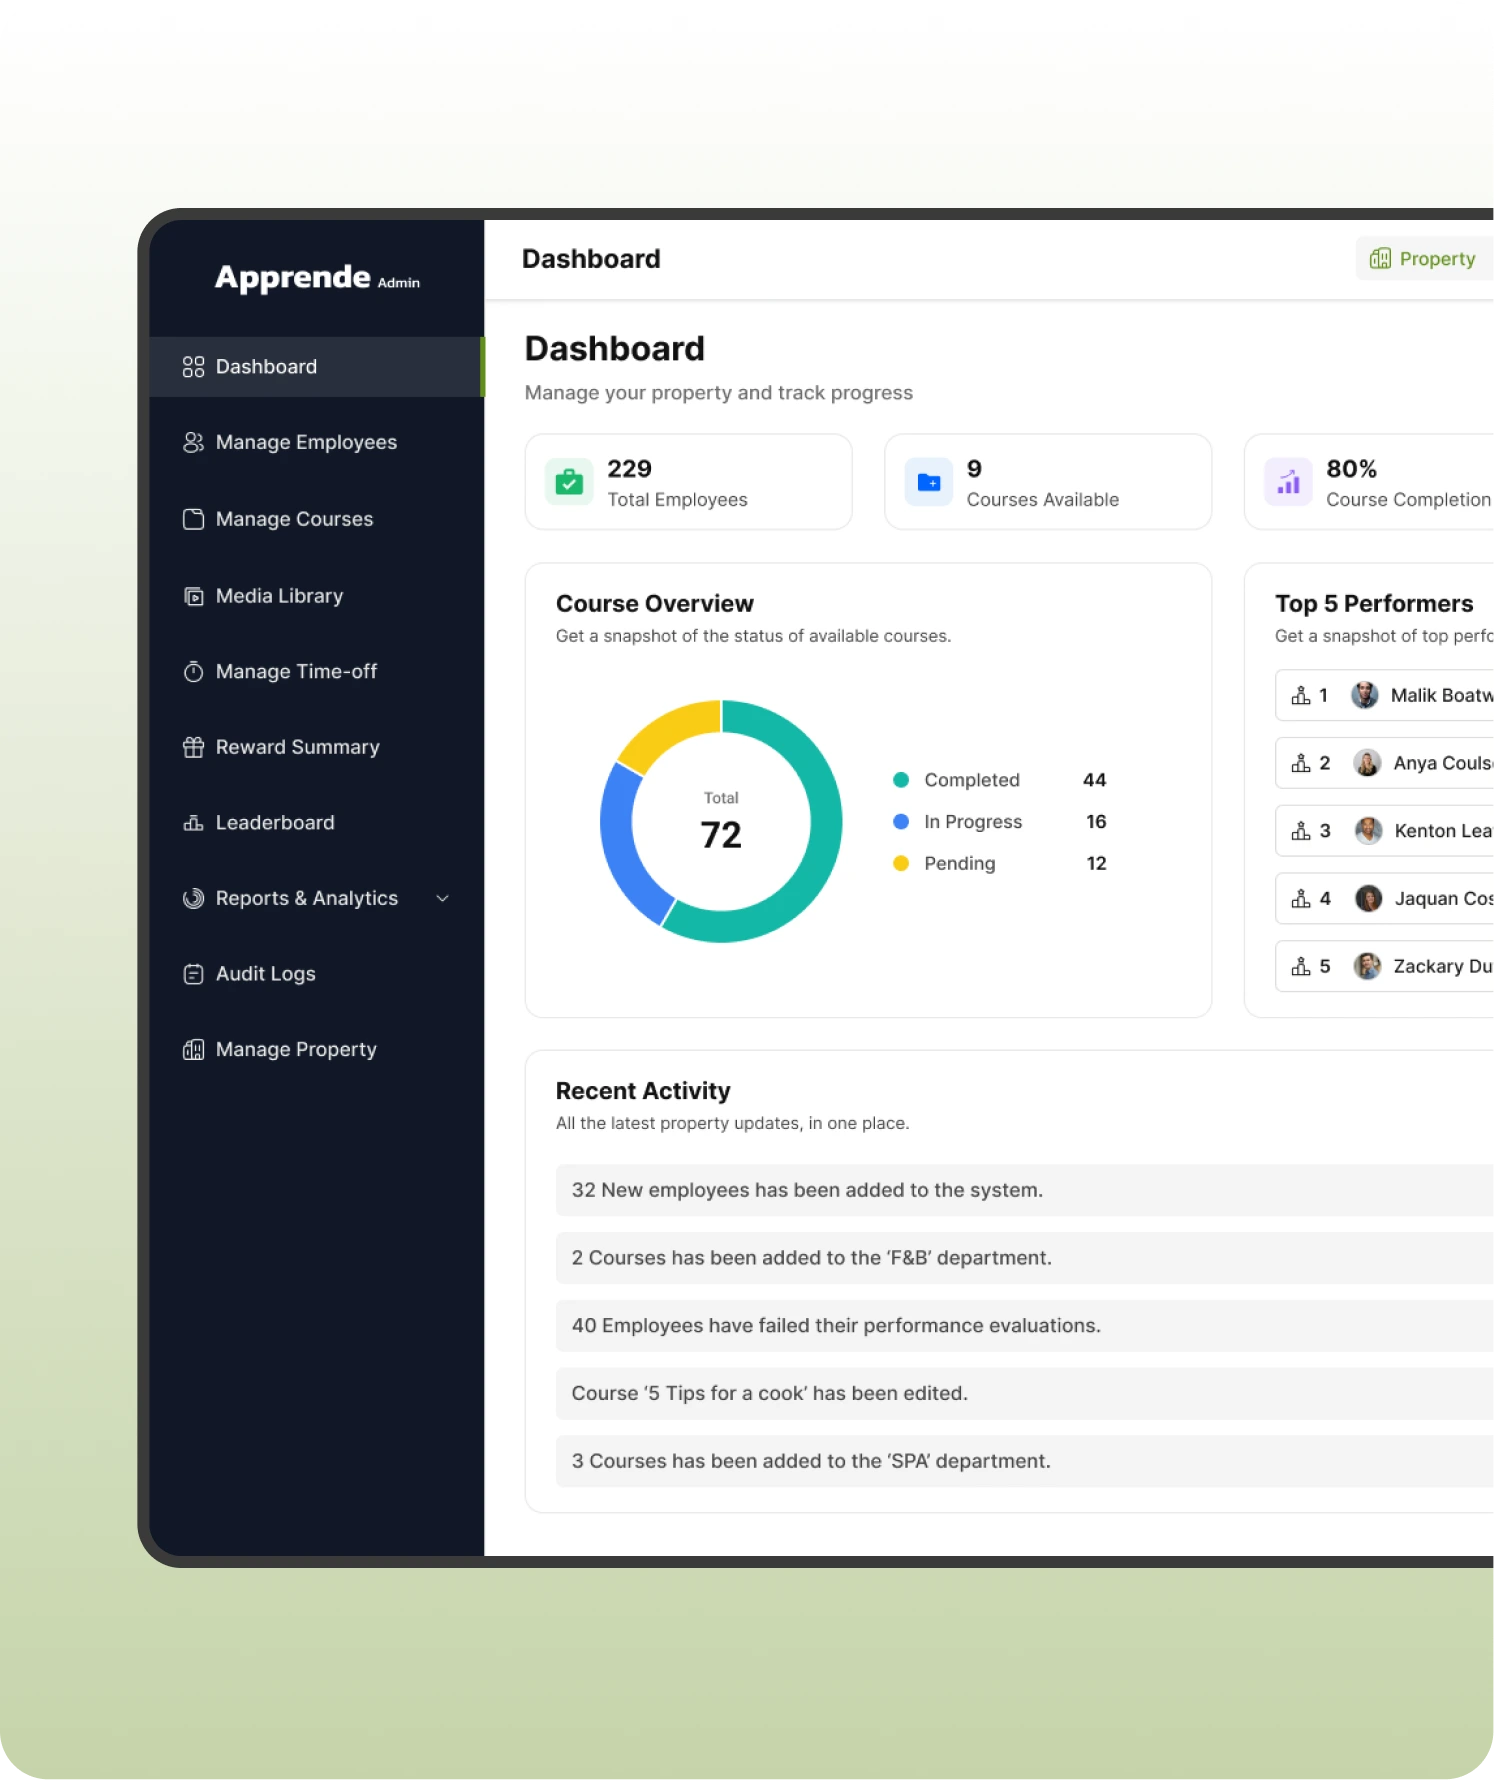The image size is (1494, 1780).
Task: Click the Manage Courses folder icon
Action: 193,519
